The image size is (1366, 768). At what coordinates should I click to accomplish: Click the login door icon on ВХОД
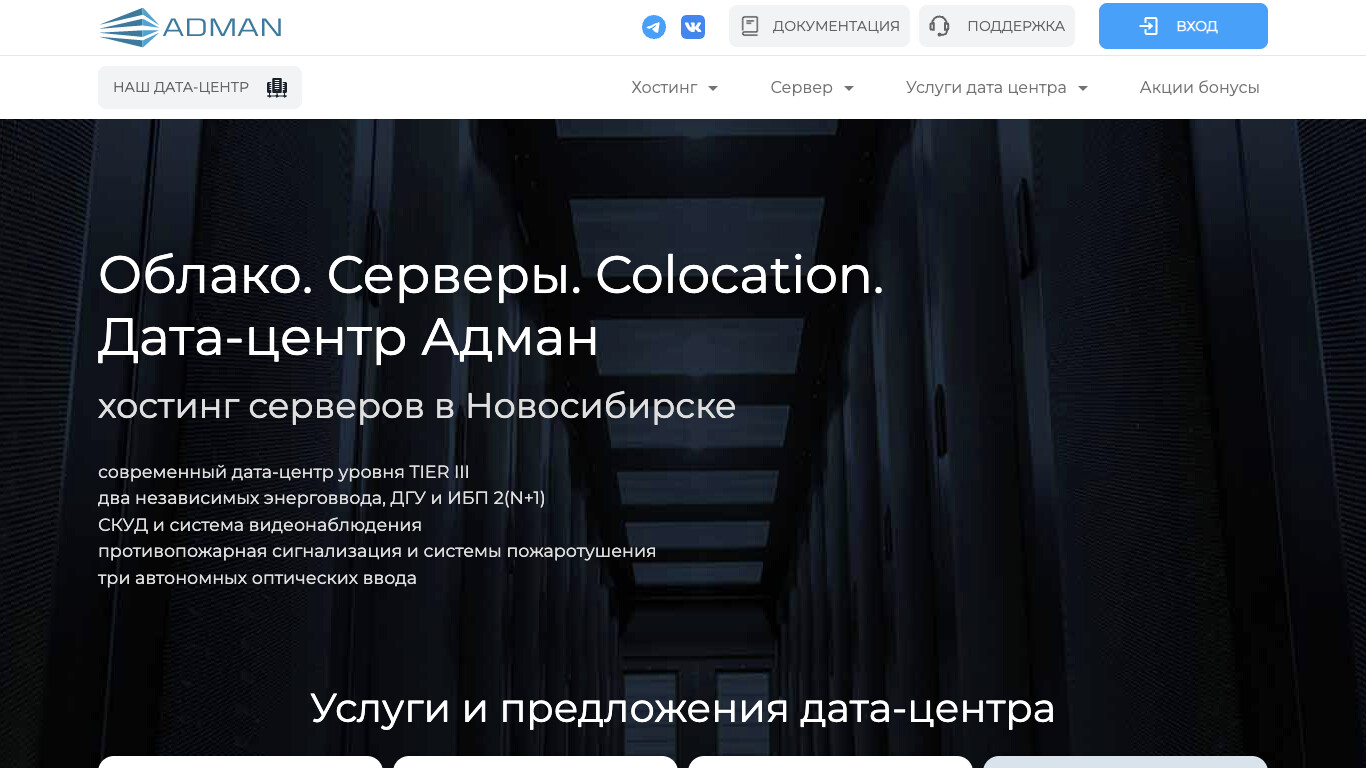[x=1148, y=25]
